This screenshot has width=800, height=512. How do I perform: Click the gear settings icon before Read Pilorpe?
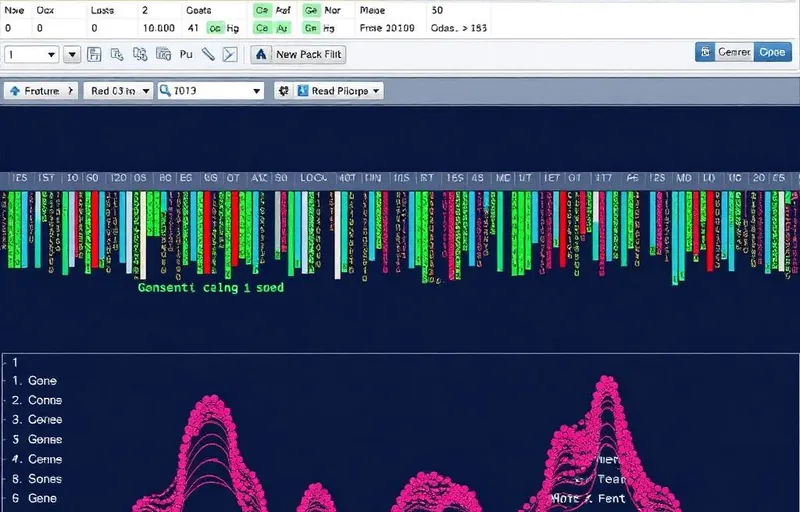pos(284,91)
